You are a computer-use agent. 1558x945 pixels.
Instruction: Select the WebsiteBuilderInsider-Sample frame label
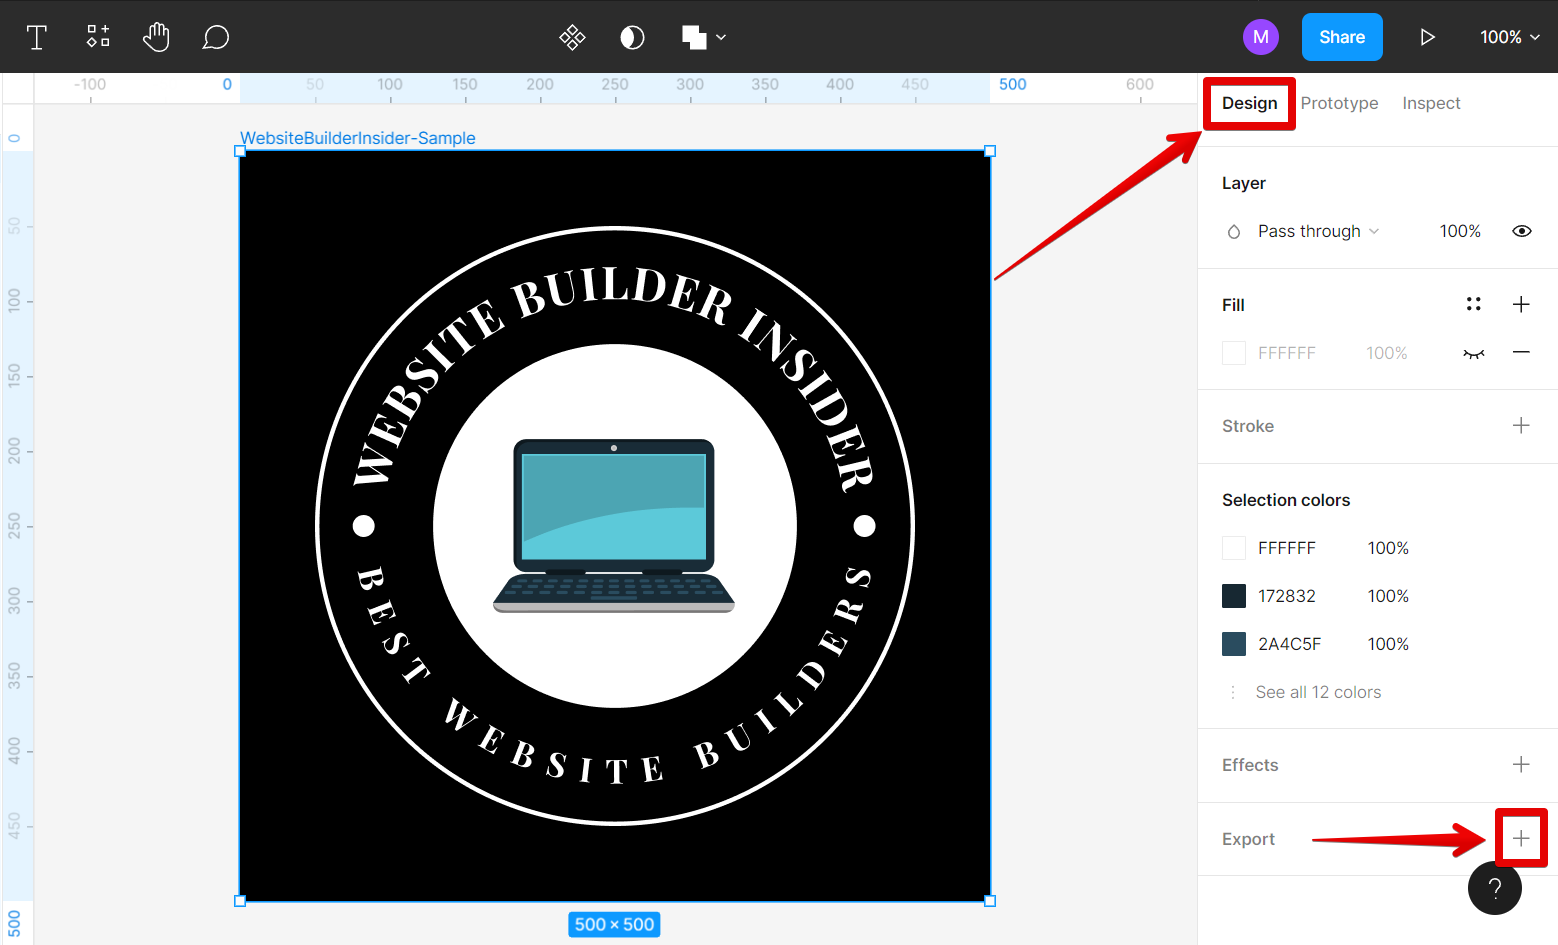click(x=358, y=138)
